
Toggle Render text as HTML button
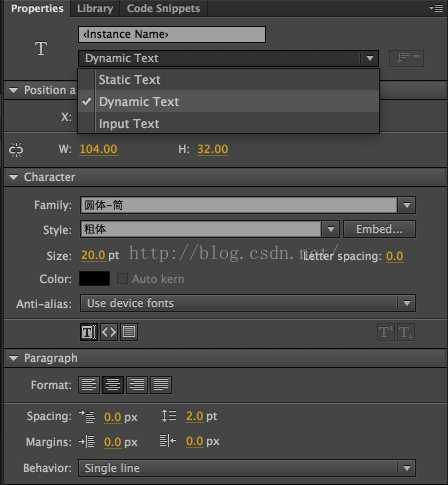pos(109,332)
